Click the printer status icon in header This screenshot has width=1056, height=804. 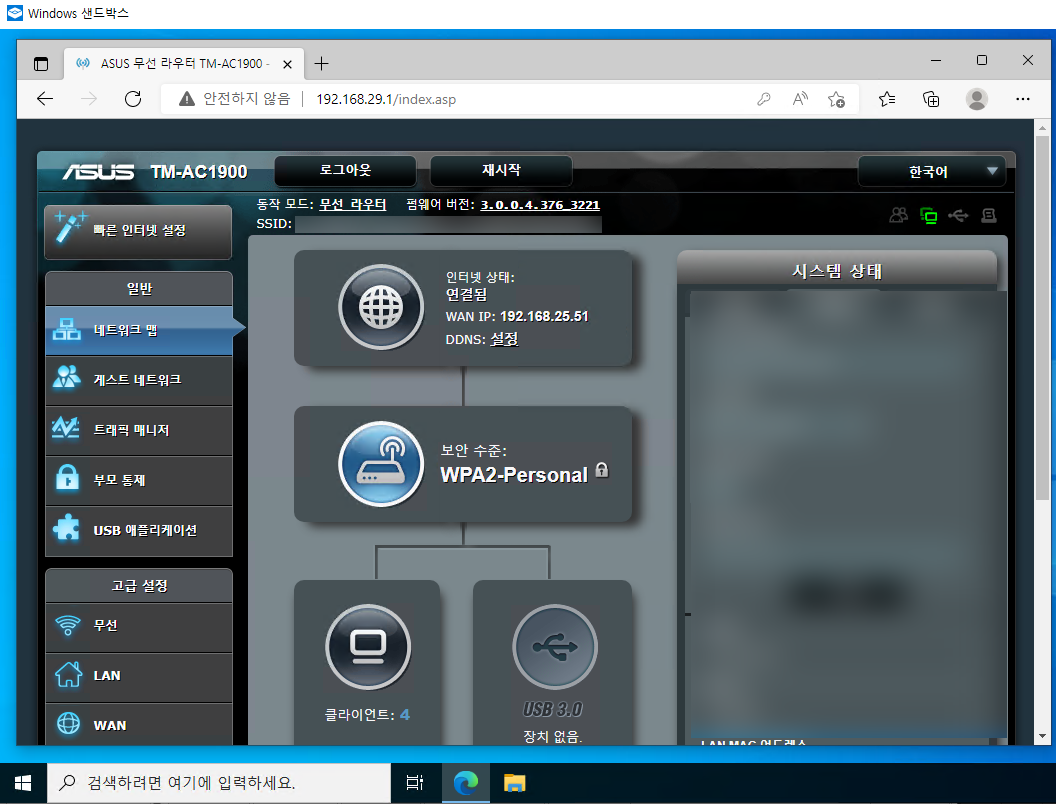tap(989, 215)
